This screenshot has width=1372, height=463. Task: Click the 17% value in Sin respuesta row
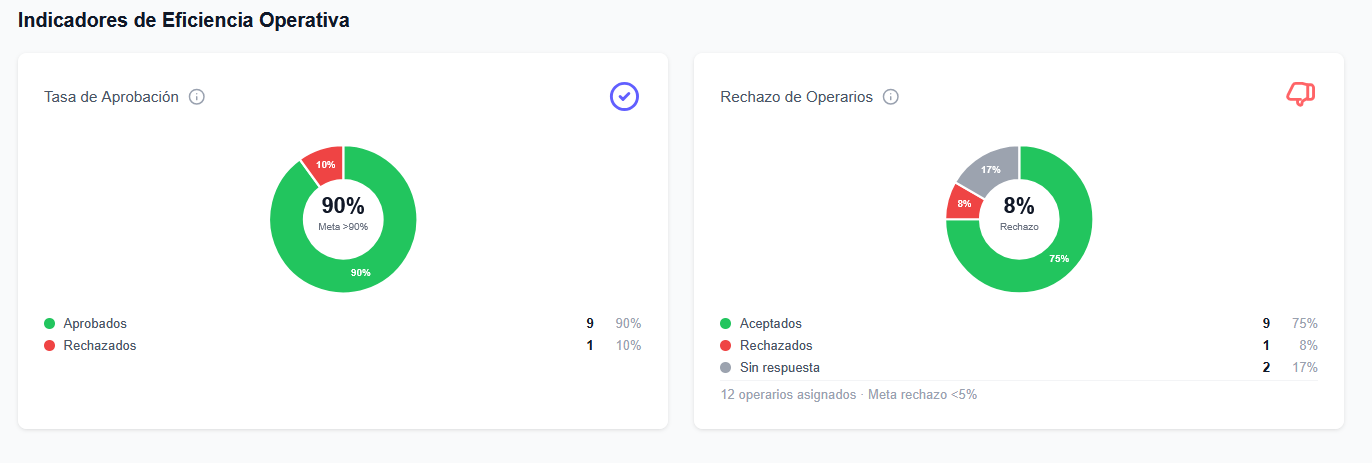point(1304,368)
